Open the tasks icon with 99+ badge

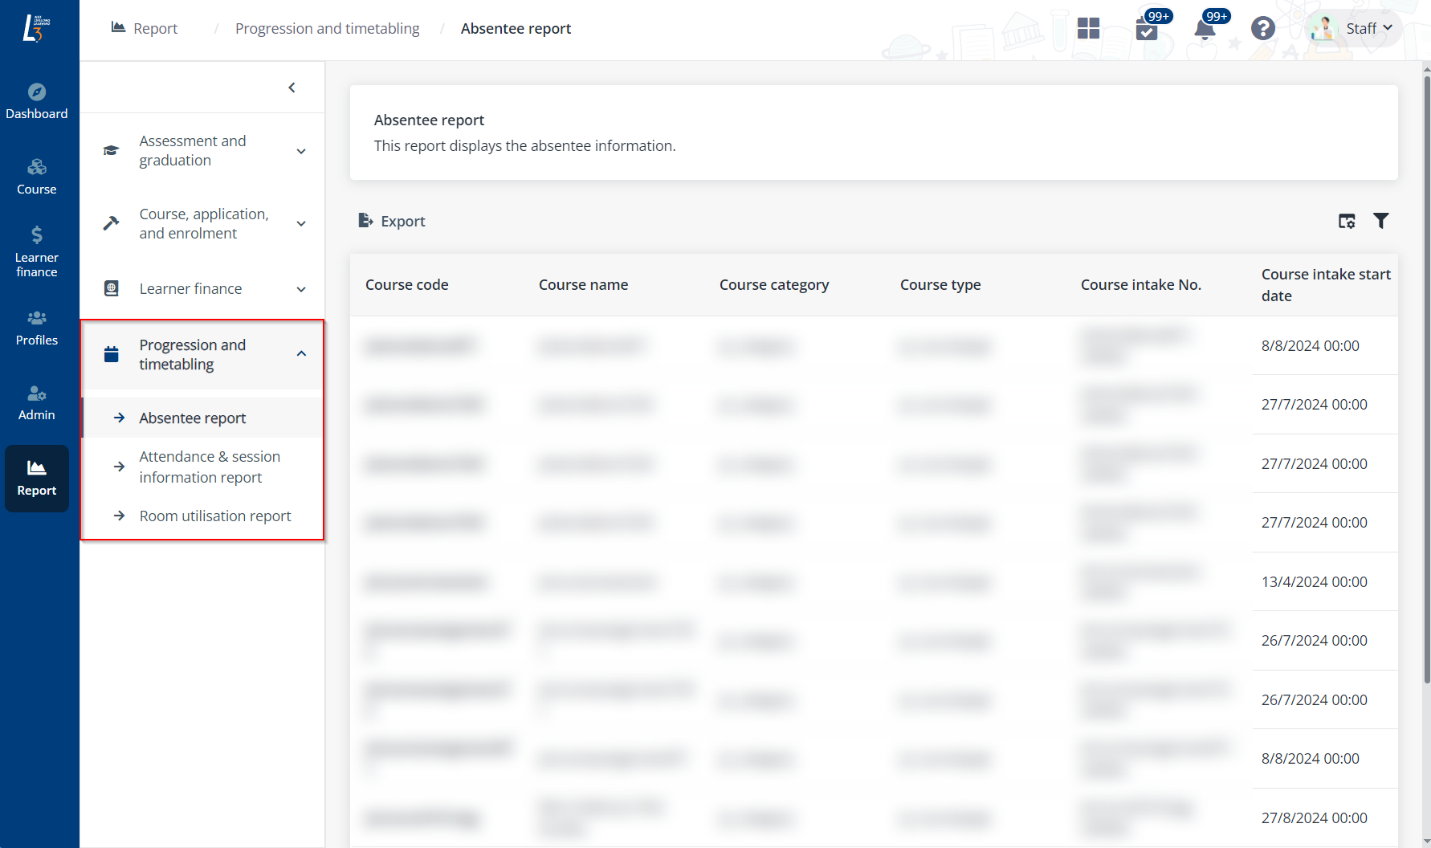tap(1146, 32)
